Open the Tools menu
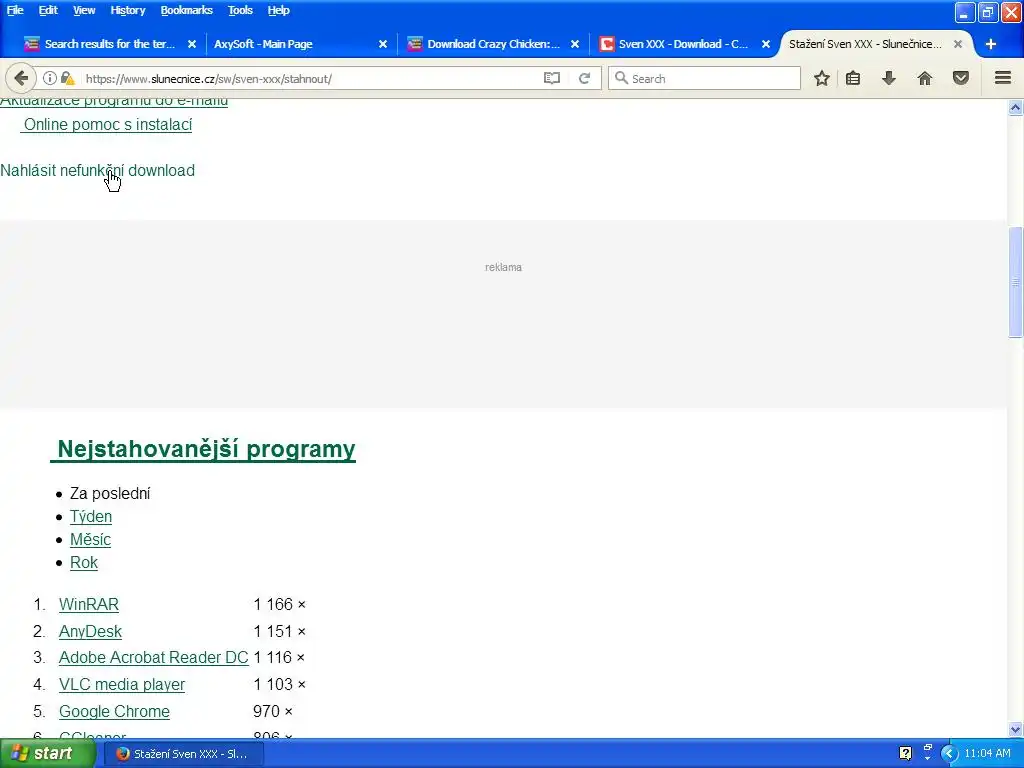 click(240, 10)
